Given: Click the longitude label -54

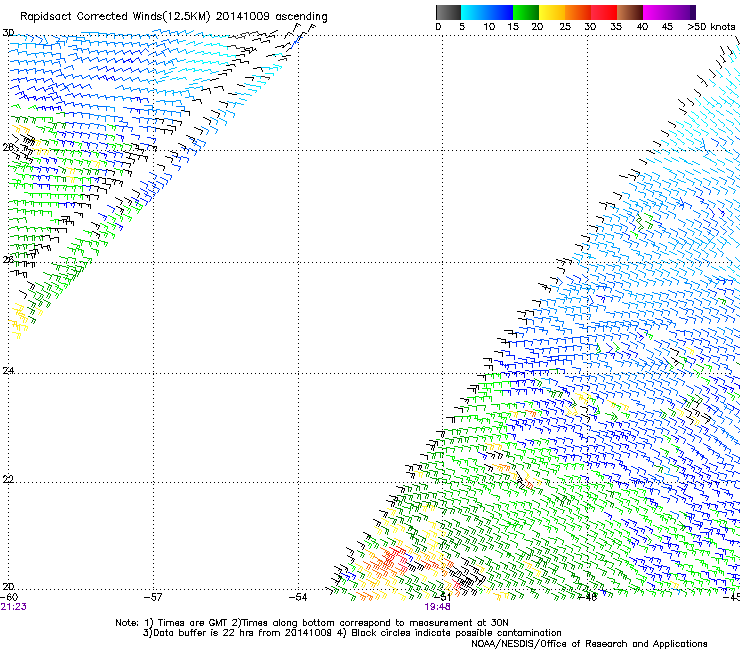Looking at the screenshot, I should tap(298, 597).
